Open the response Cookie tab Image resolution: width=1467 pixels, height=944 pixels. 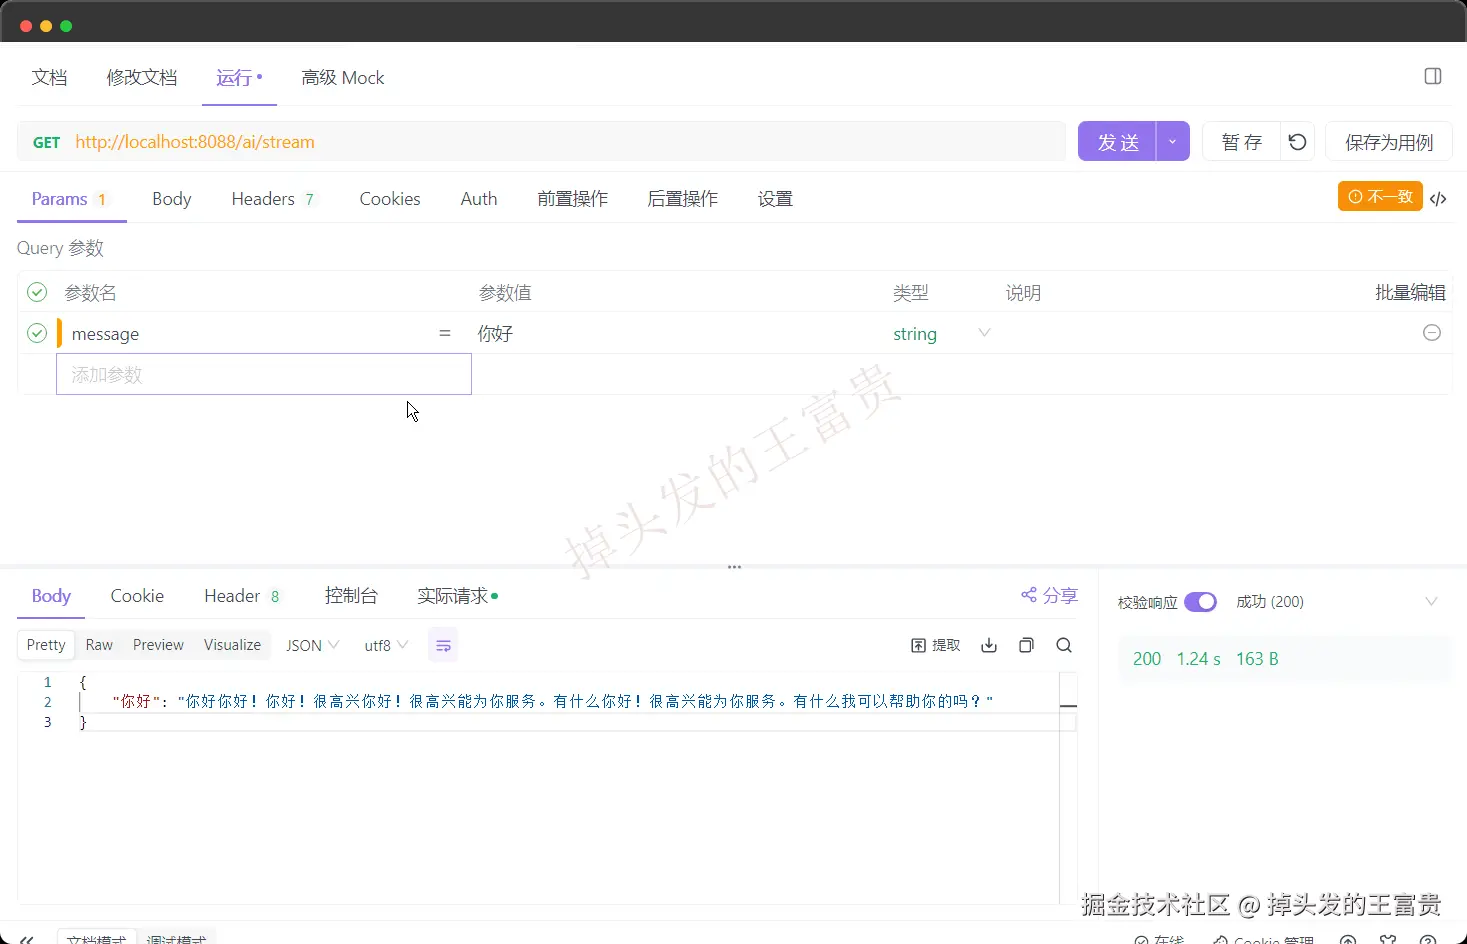[x=137, y=596]
